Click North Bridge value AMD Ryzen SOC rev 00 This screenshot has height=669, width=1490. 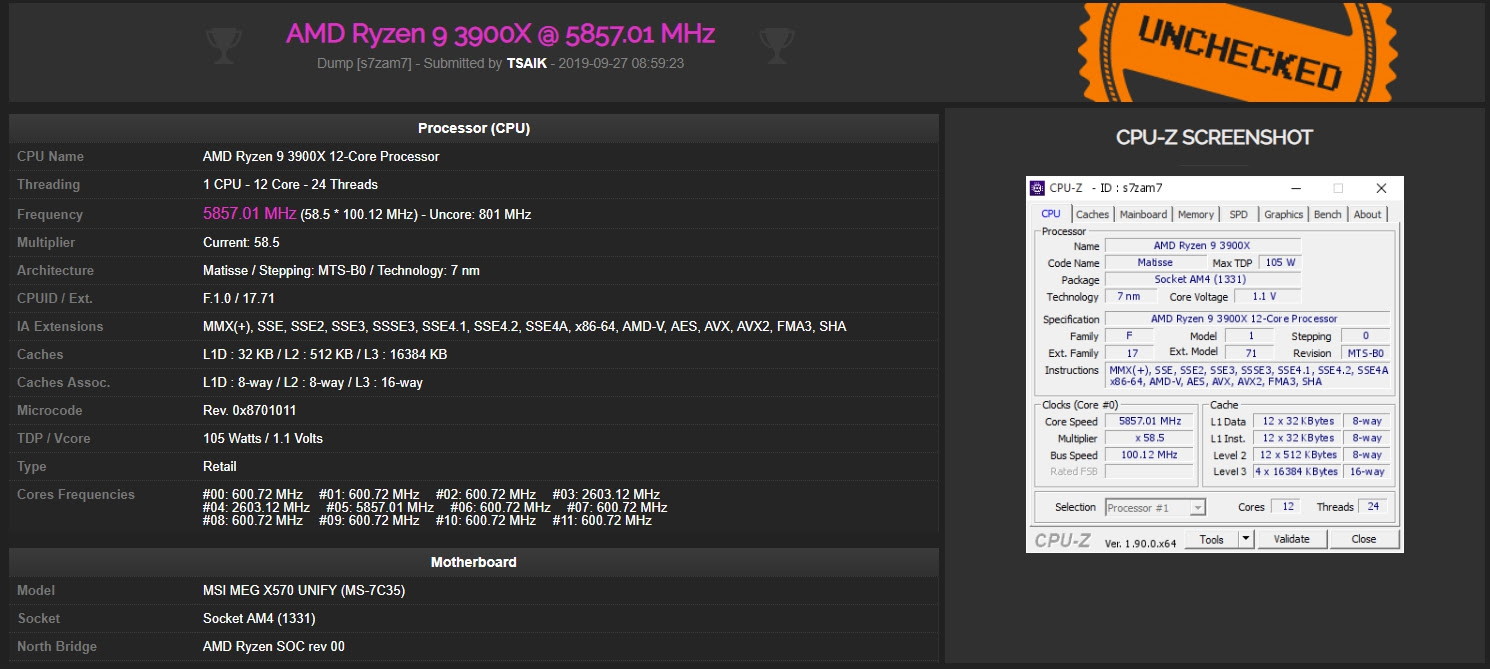pos(274,646)
